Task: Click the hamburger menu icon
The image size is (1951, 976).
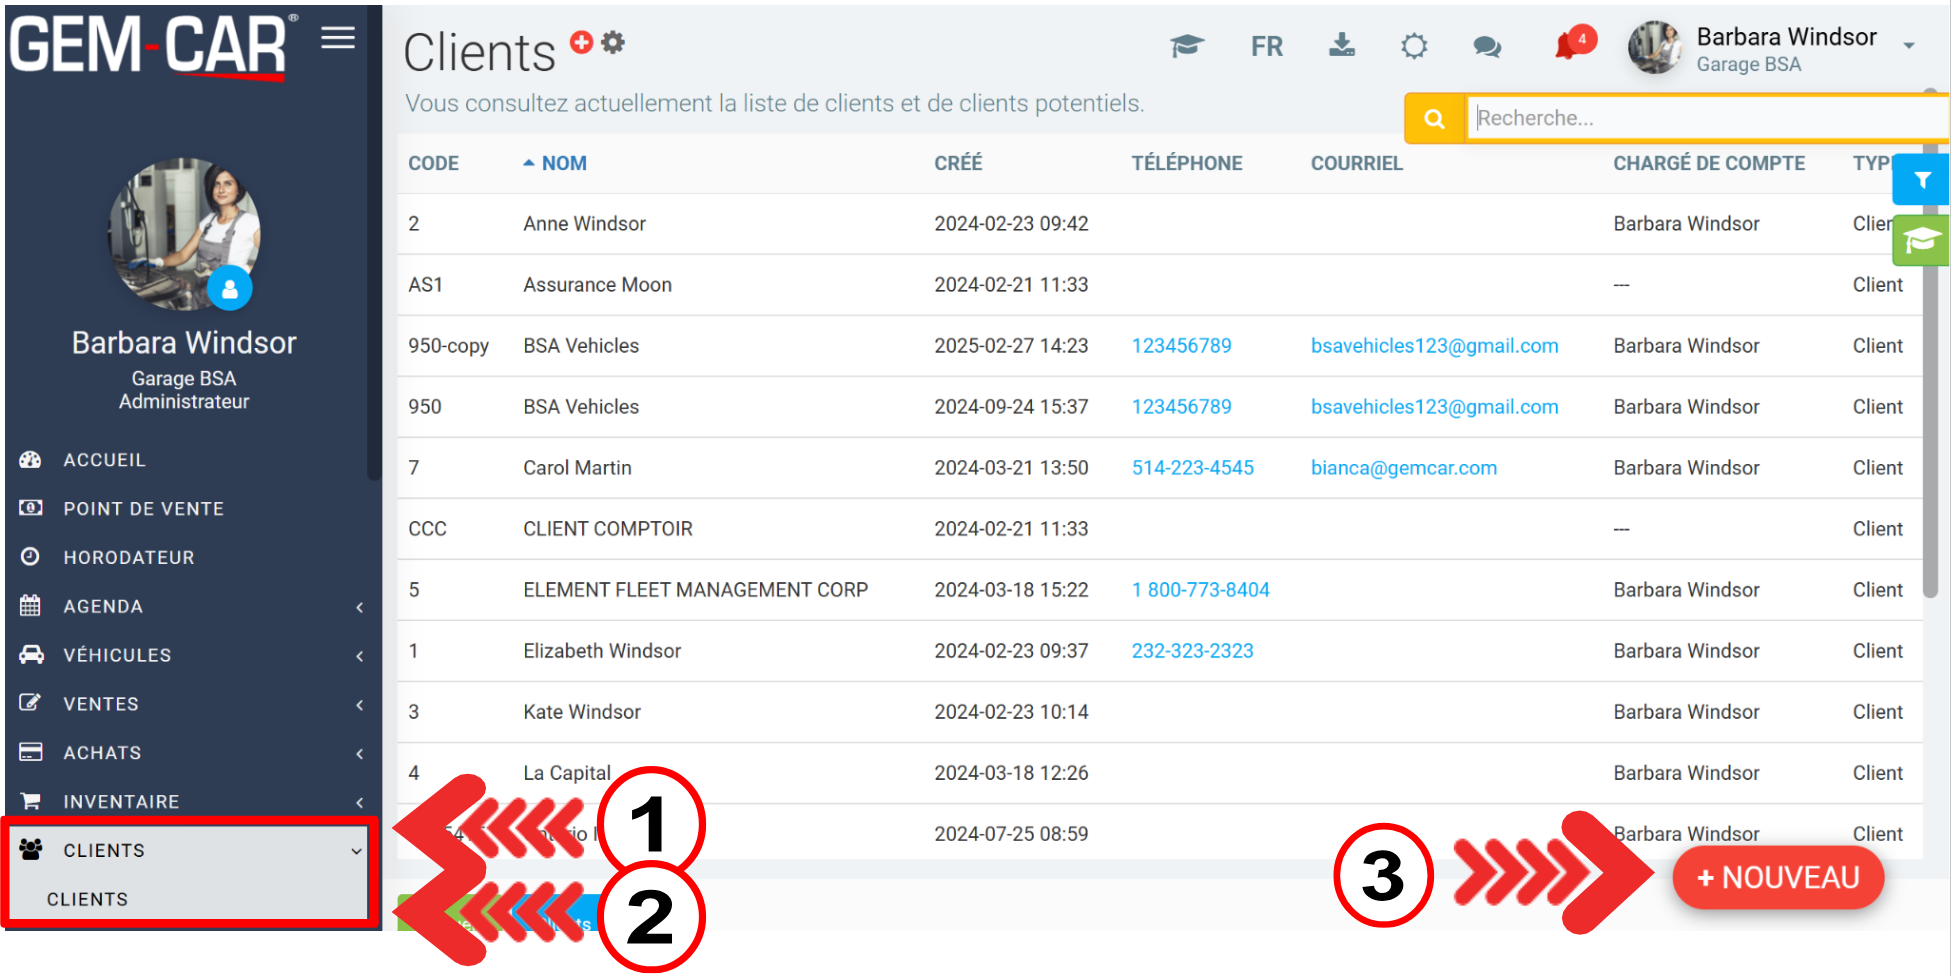Action: (338, 38)
